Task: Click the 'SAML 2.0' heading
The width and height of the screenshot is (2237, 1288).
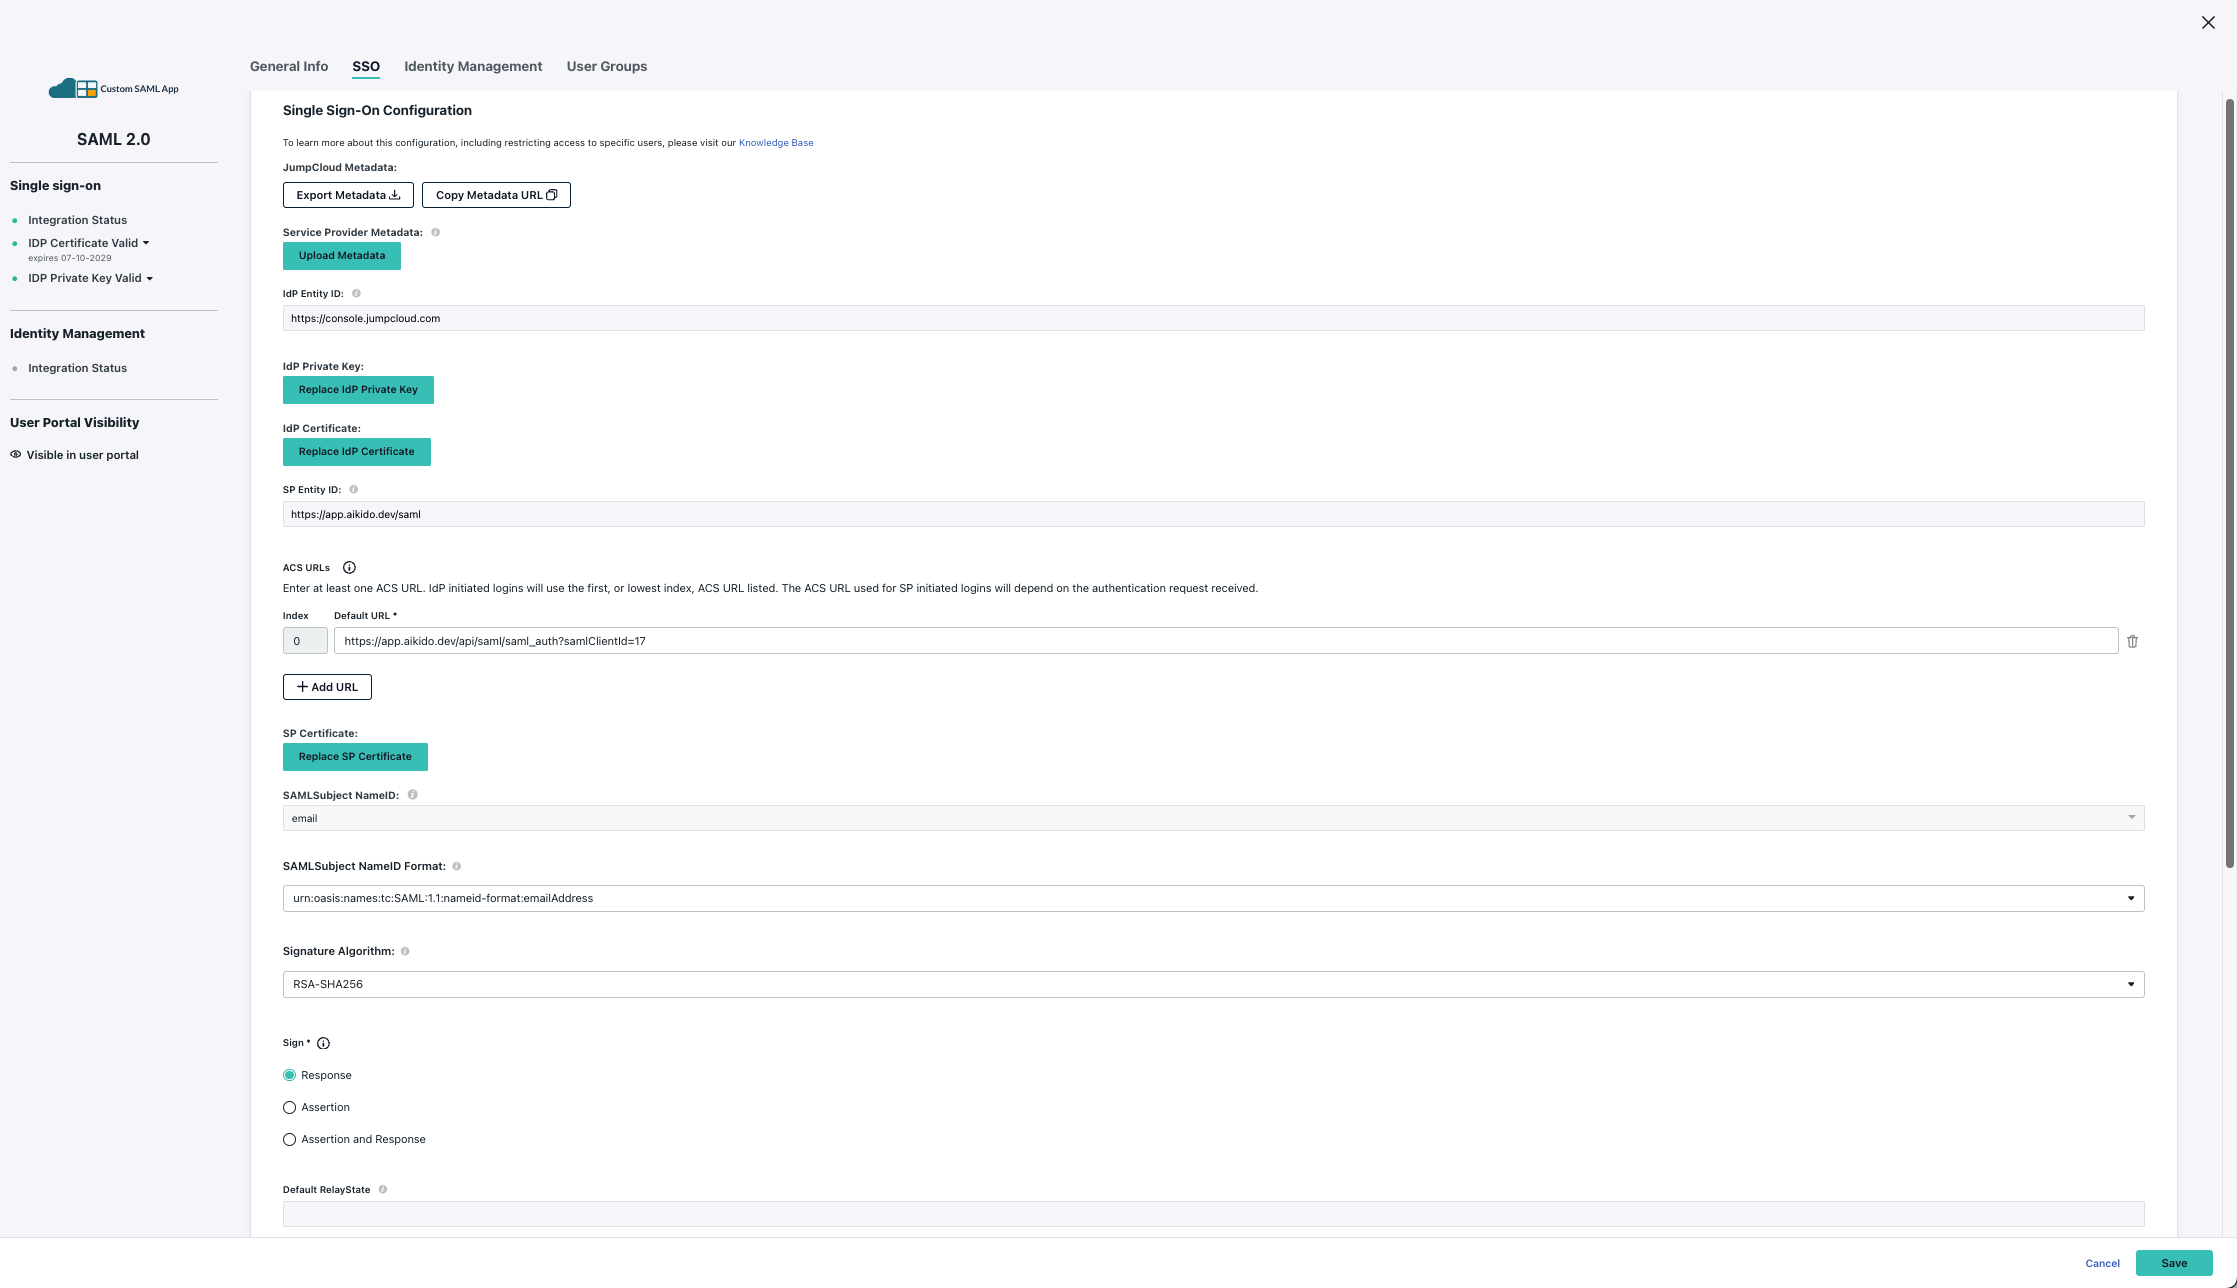Action: pos(114,139)
